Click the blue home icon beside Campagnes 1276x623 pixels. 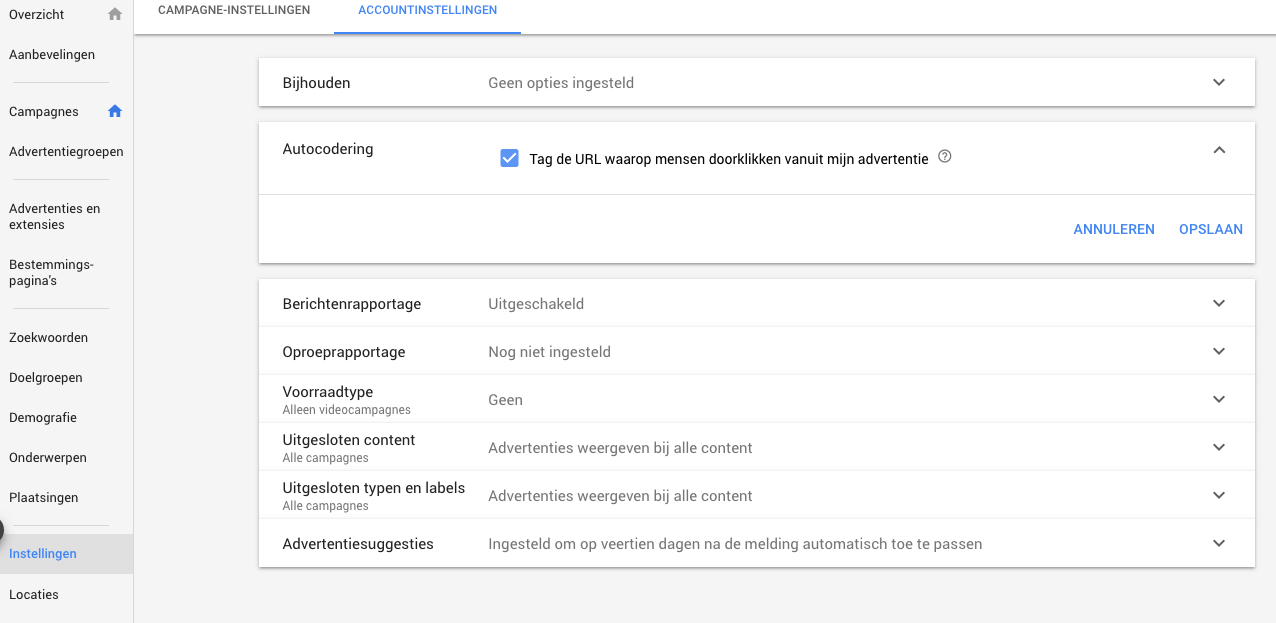115,111
